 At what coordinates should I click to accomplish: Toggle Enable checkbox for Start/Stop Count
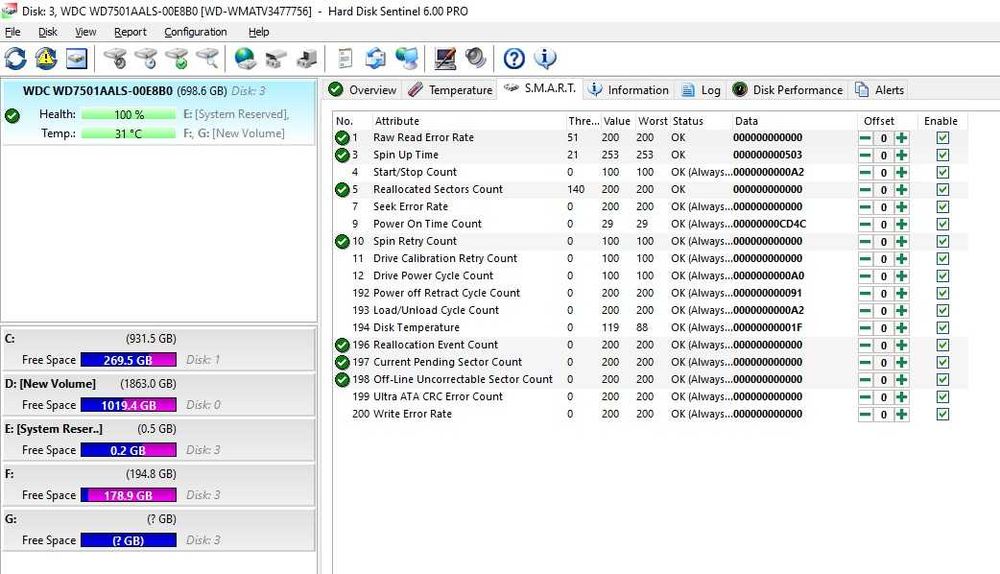point(943,172)
